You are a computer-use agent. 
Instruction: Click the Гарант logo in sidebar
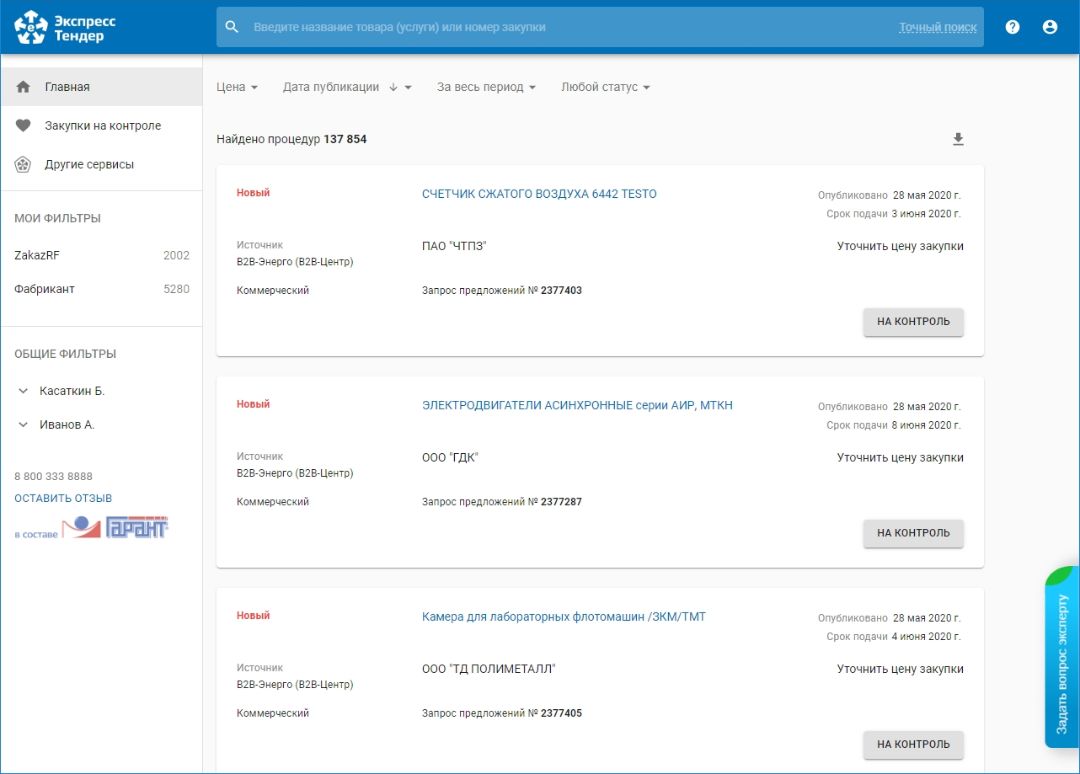coord(115,527)
